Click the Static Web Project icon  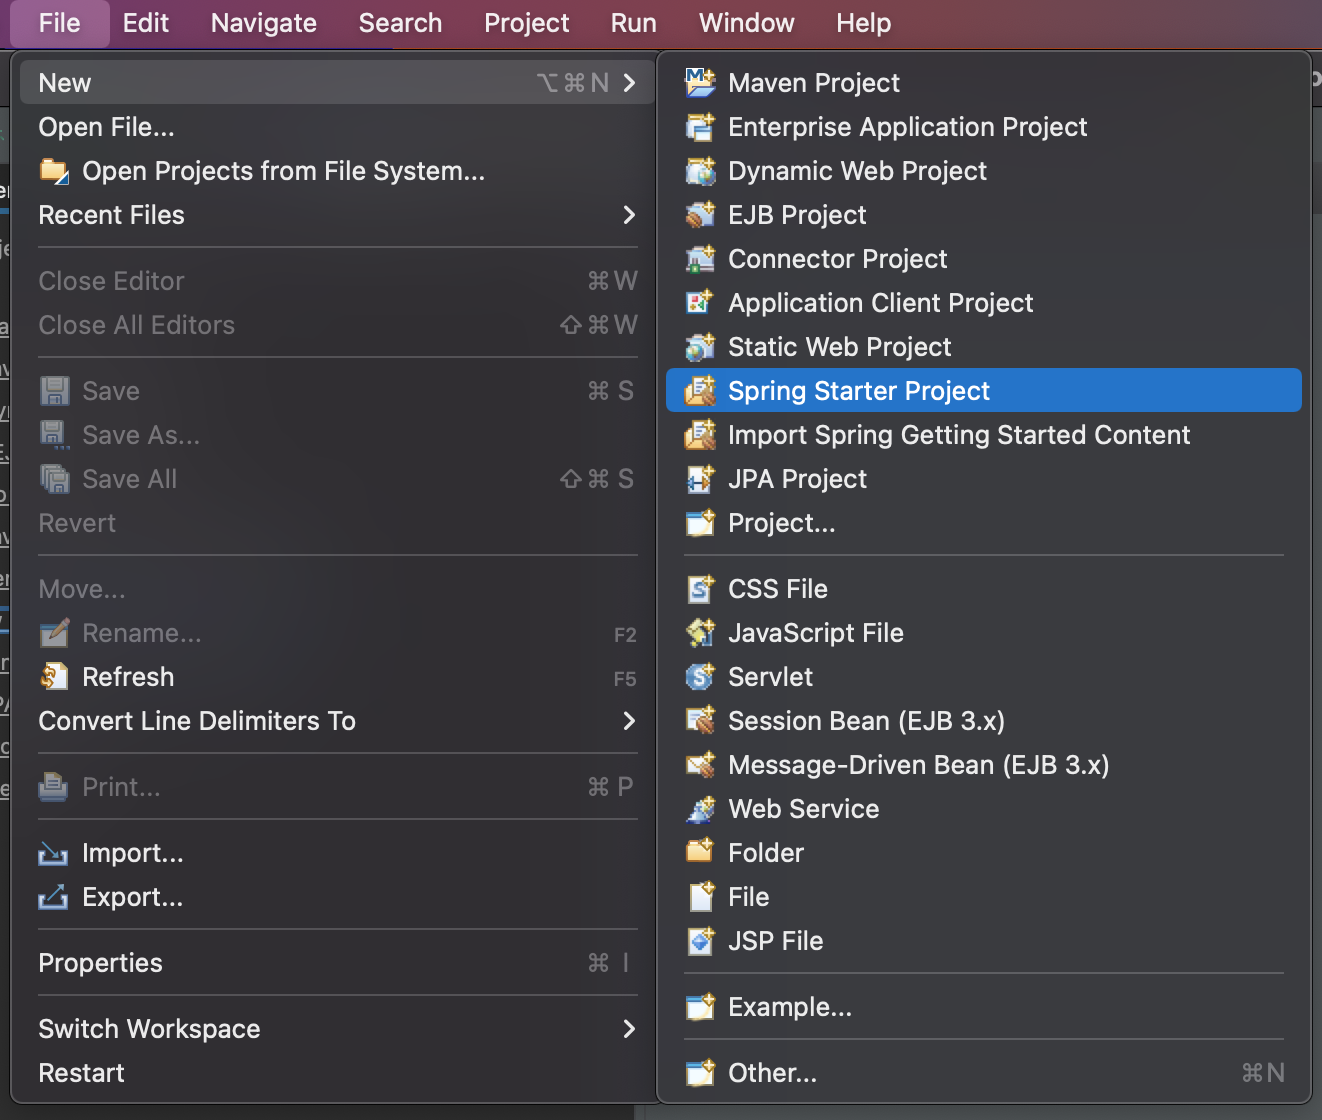700,346
